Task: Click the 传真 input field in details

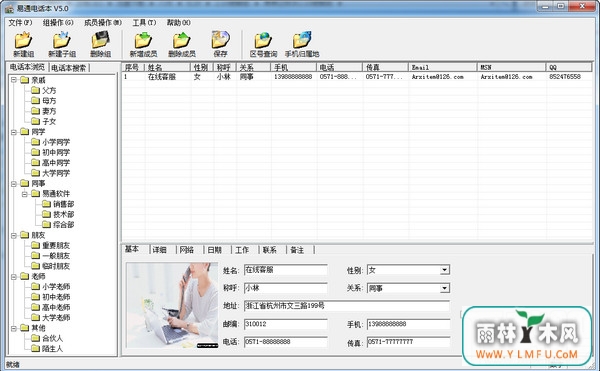Action: pyautogui.click(x=408, y=342)
